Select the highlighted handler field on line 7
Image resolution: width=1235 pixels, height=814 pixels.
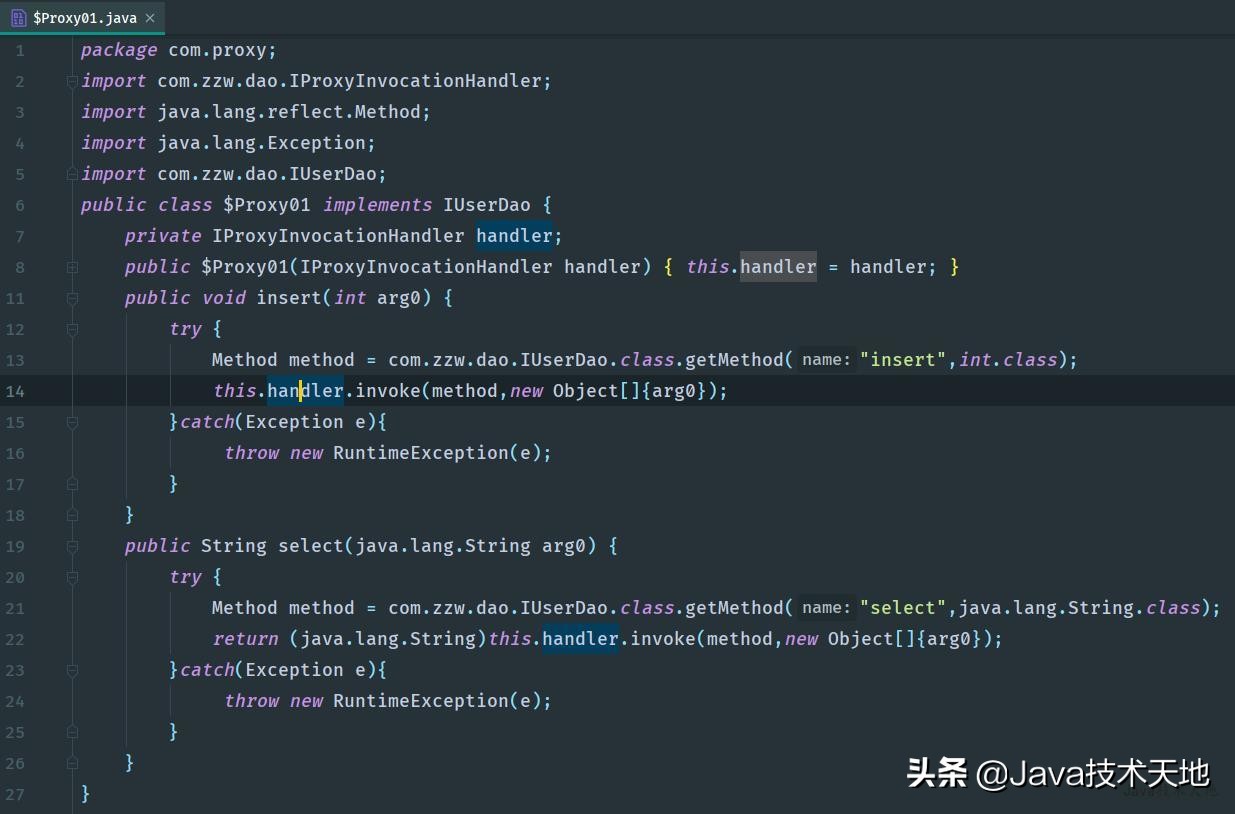tap(514, 235)
